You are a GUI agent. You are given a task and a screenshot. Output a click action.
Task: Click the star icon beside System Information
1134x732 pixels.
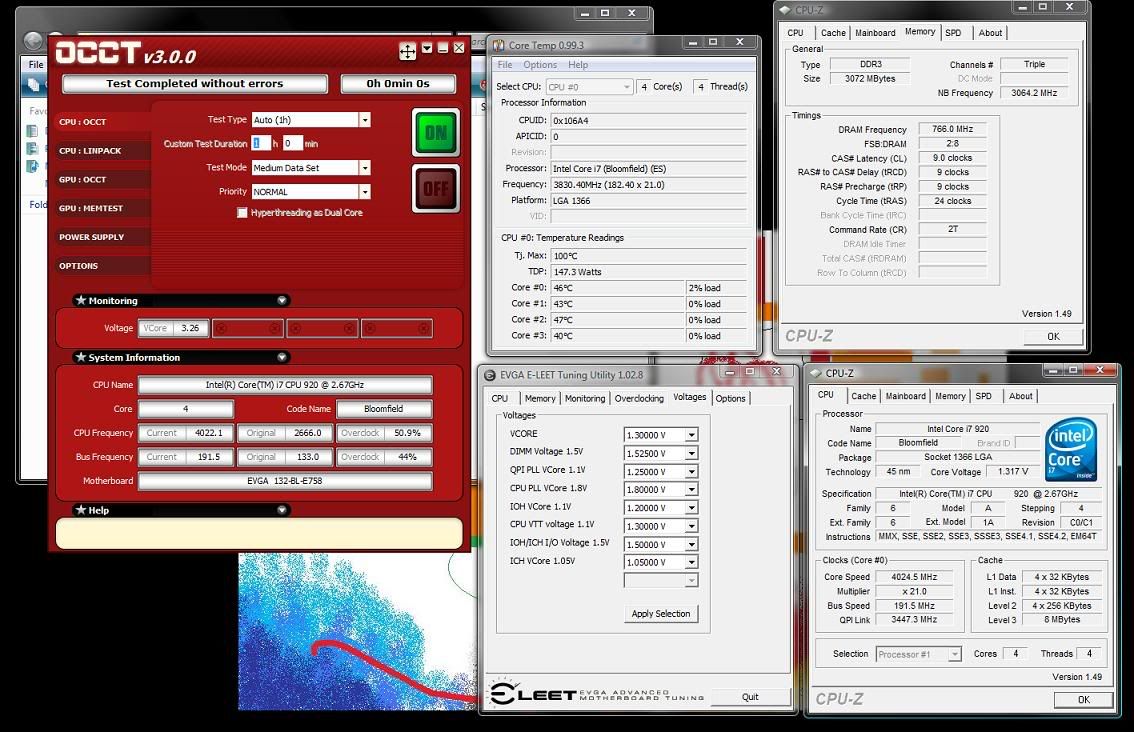pyautogui.click(x=81, y=357)
